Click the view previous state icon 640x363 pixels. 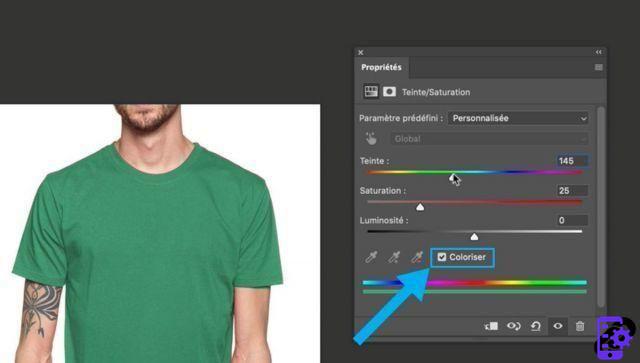point(513,326)
